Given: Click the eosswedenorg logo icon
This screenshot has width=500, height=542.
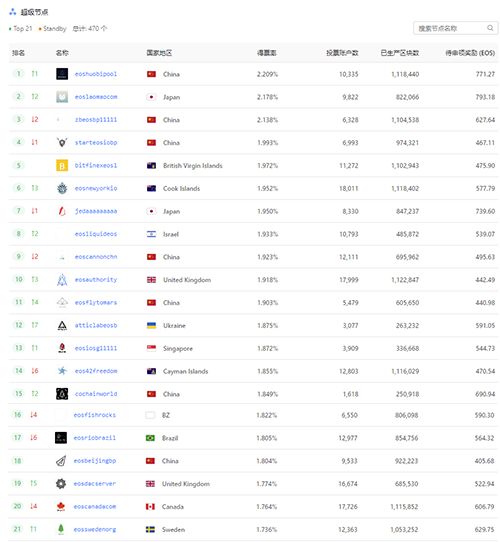Looking at the screenshot, I should pyautogui.click(x=61, y=529).
